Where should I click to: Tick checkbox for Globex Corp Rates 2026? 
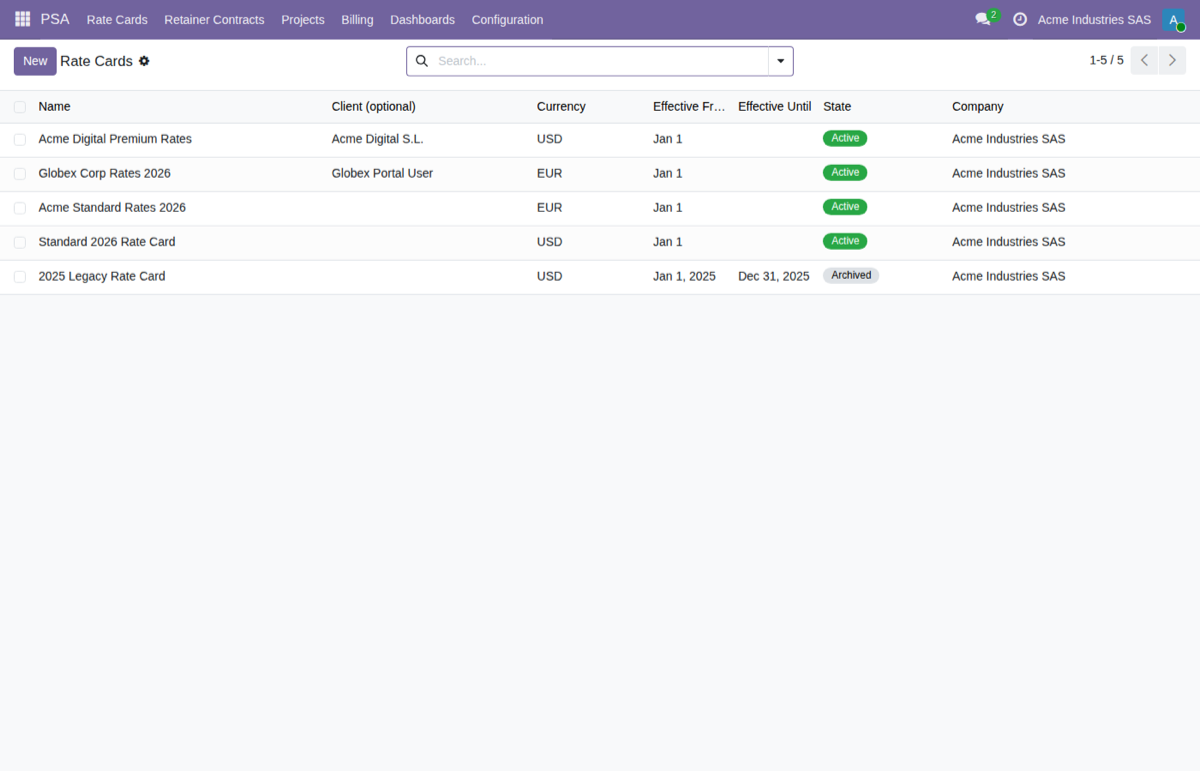coord(20,173)
